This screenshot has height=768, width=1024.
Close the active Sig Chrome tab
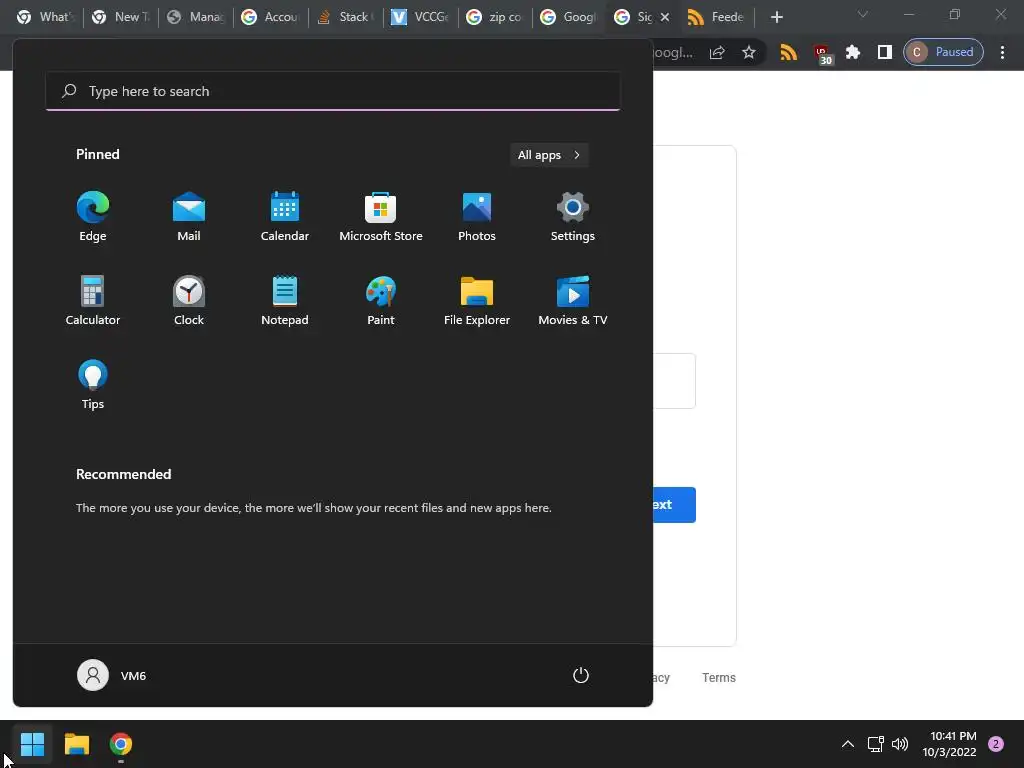(665, 17)
